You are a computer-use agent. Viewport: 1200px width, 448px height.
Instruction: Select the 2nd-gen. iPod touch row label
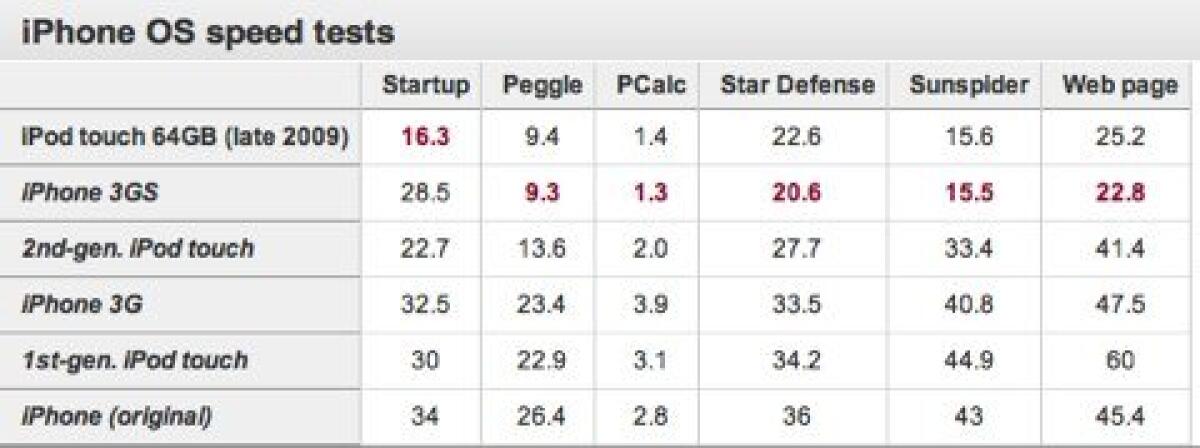(x=137, y=248)
